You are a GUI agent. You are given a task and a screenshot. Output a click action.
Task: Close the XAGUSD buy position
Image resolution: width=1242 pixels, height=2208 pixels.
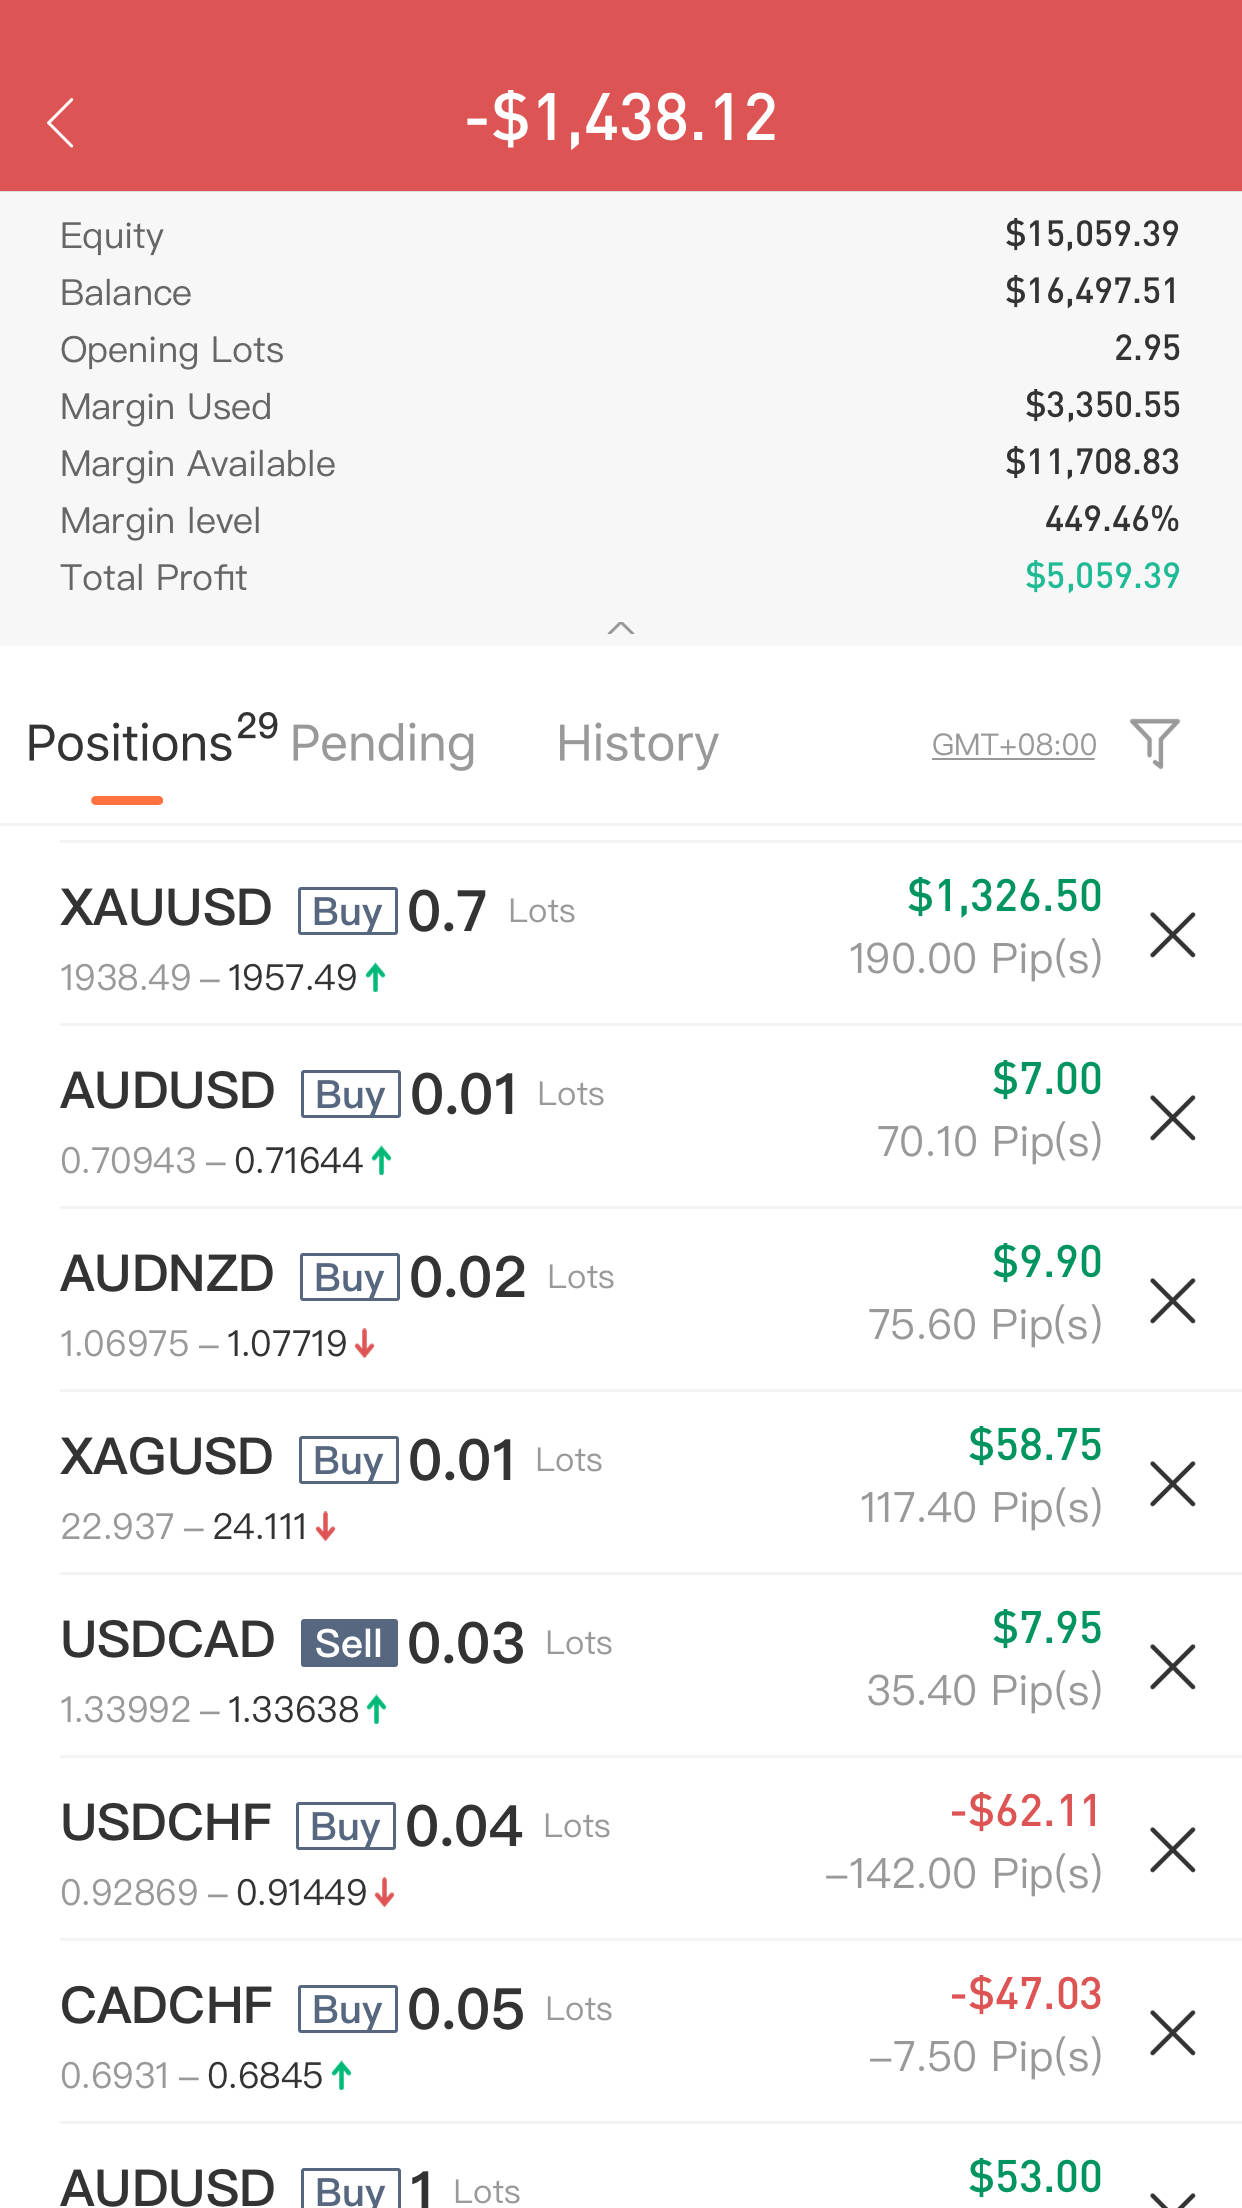1172,1484
